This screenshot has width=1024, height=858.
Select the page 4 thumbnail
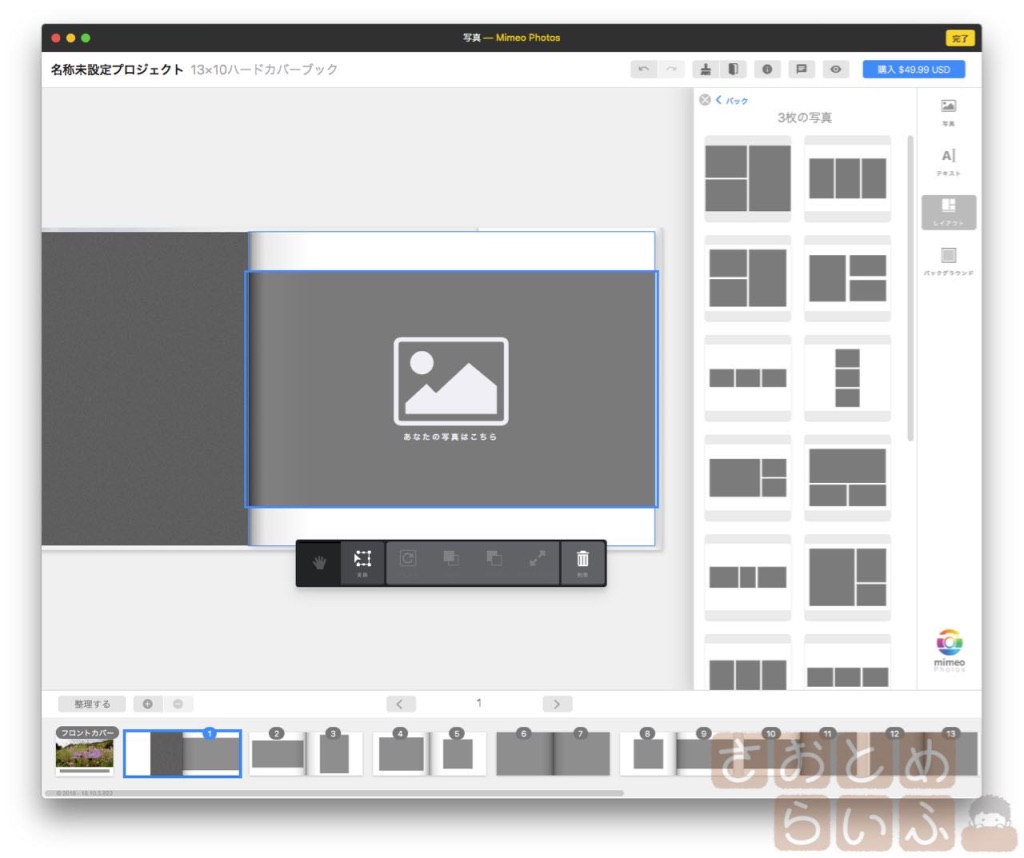click(x=401, y=754)
